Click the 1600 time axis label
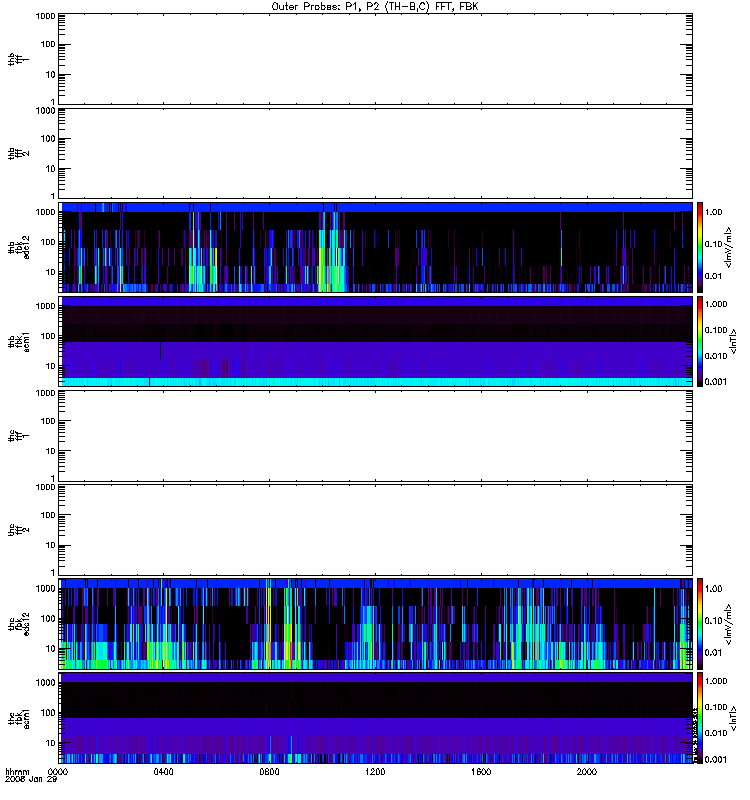 pyautogui.click(x=481, y=772)
